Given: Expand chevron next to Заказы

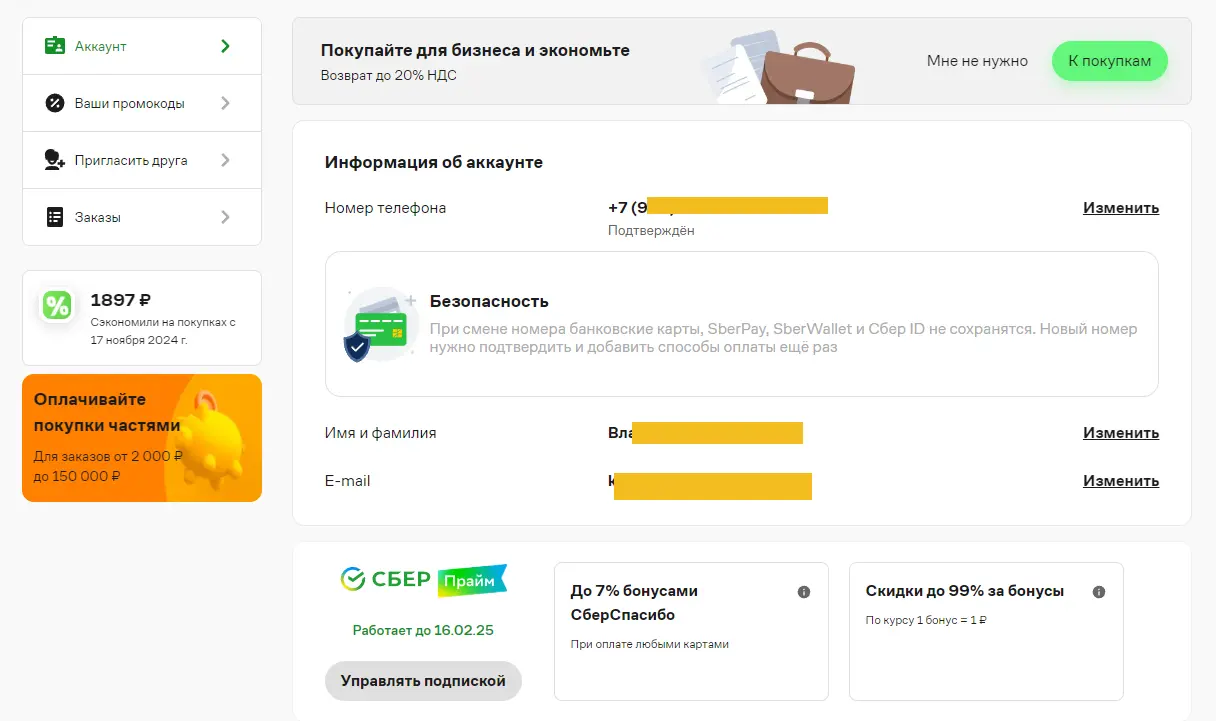Looking at the screenshot, I should point(225,217).
